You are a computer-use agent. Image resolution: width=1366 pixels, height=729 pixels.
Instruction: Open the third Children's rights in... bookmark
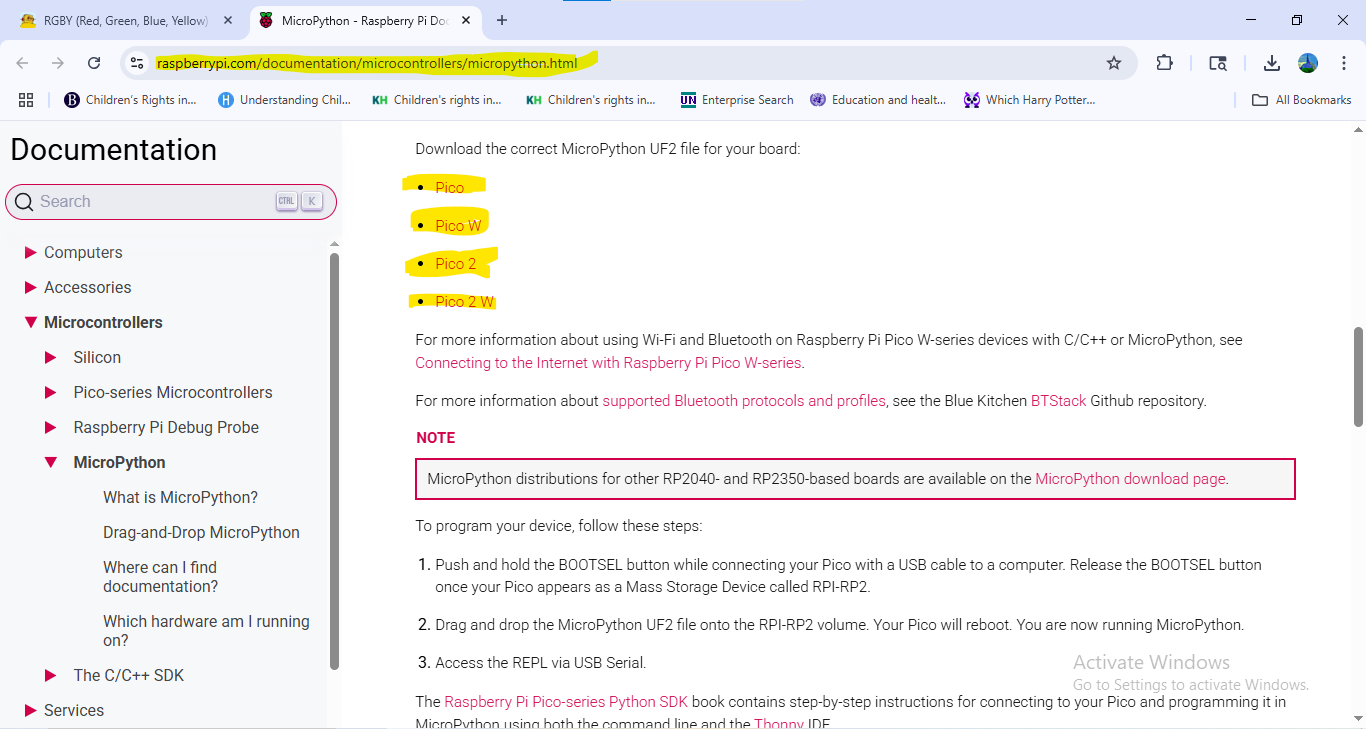tap(591, 100)
